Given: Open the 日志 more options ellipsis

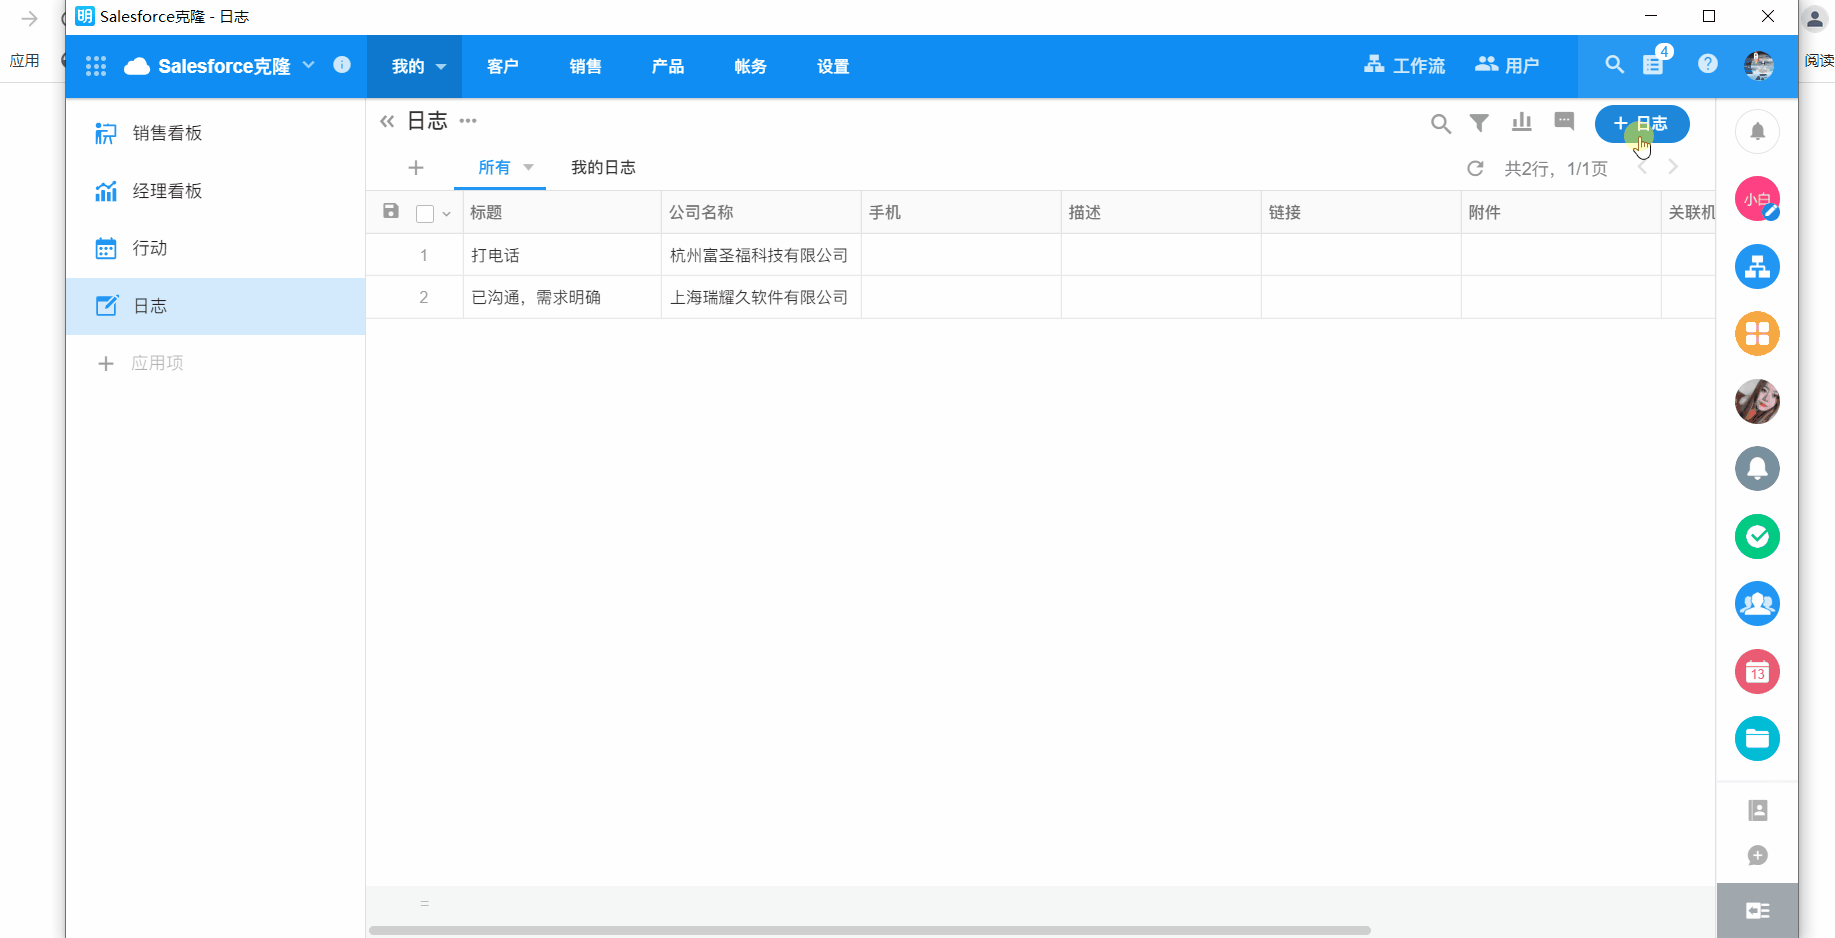Looking at the screenshot, I should pos(468,121).
